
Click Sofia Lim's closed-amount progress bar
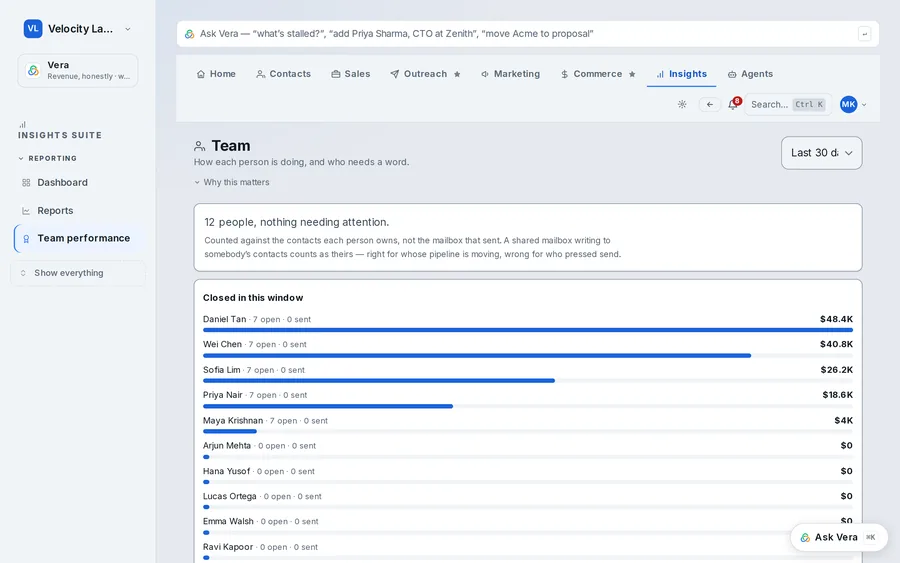[x=527, y=380]
